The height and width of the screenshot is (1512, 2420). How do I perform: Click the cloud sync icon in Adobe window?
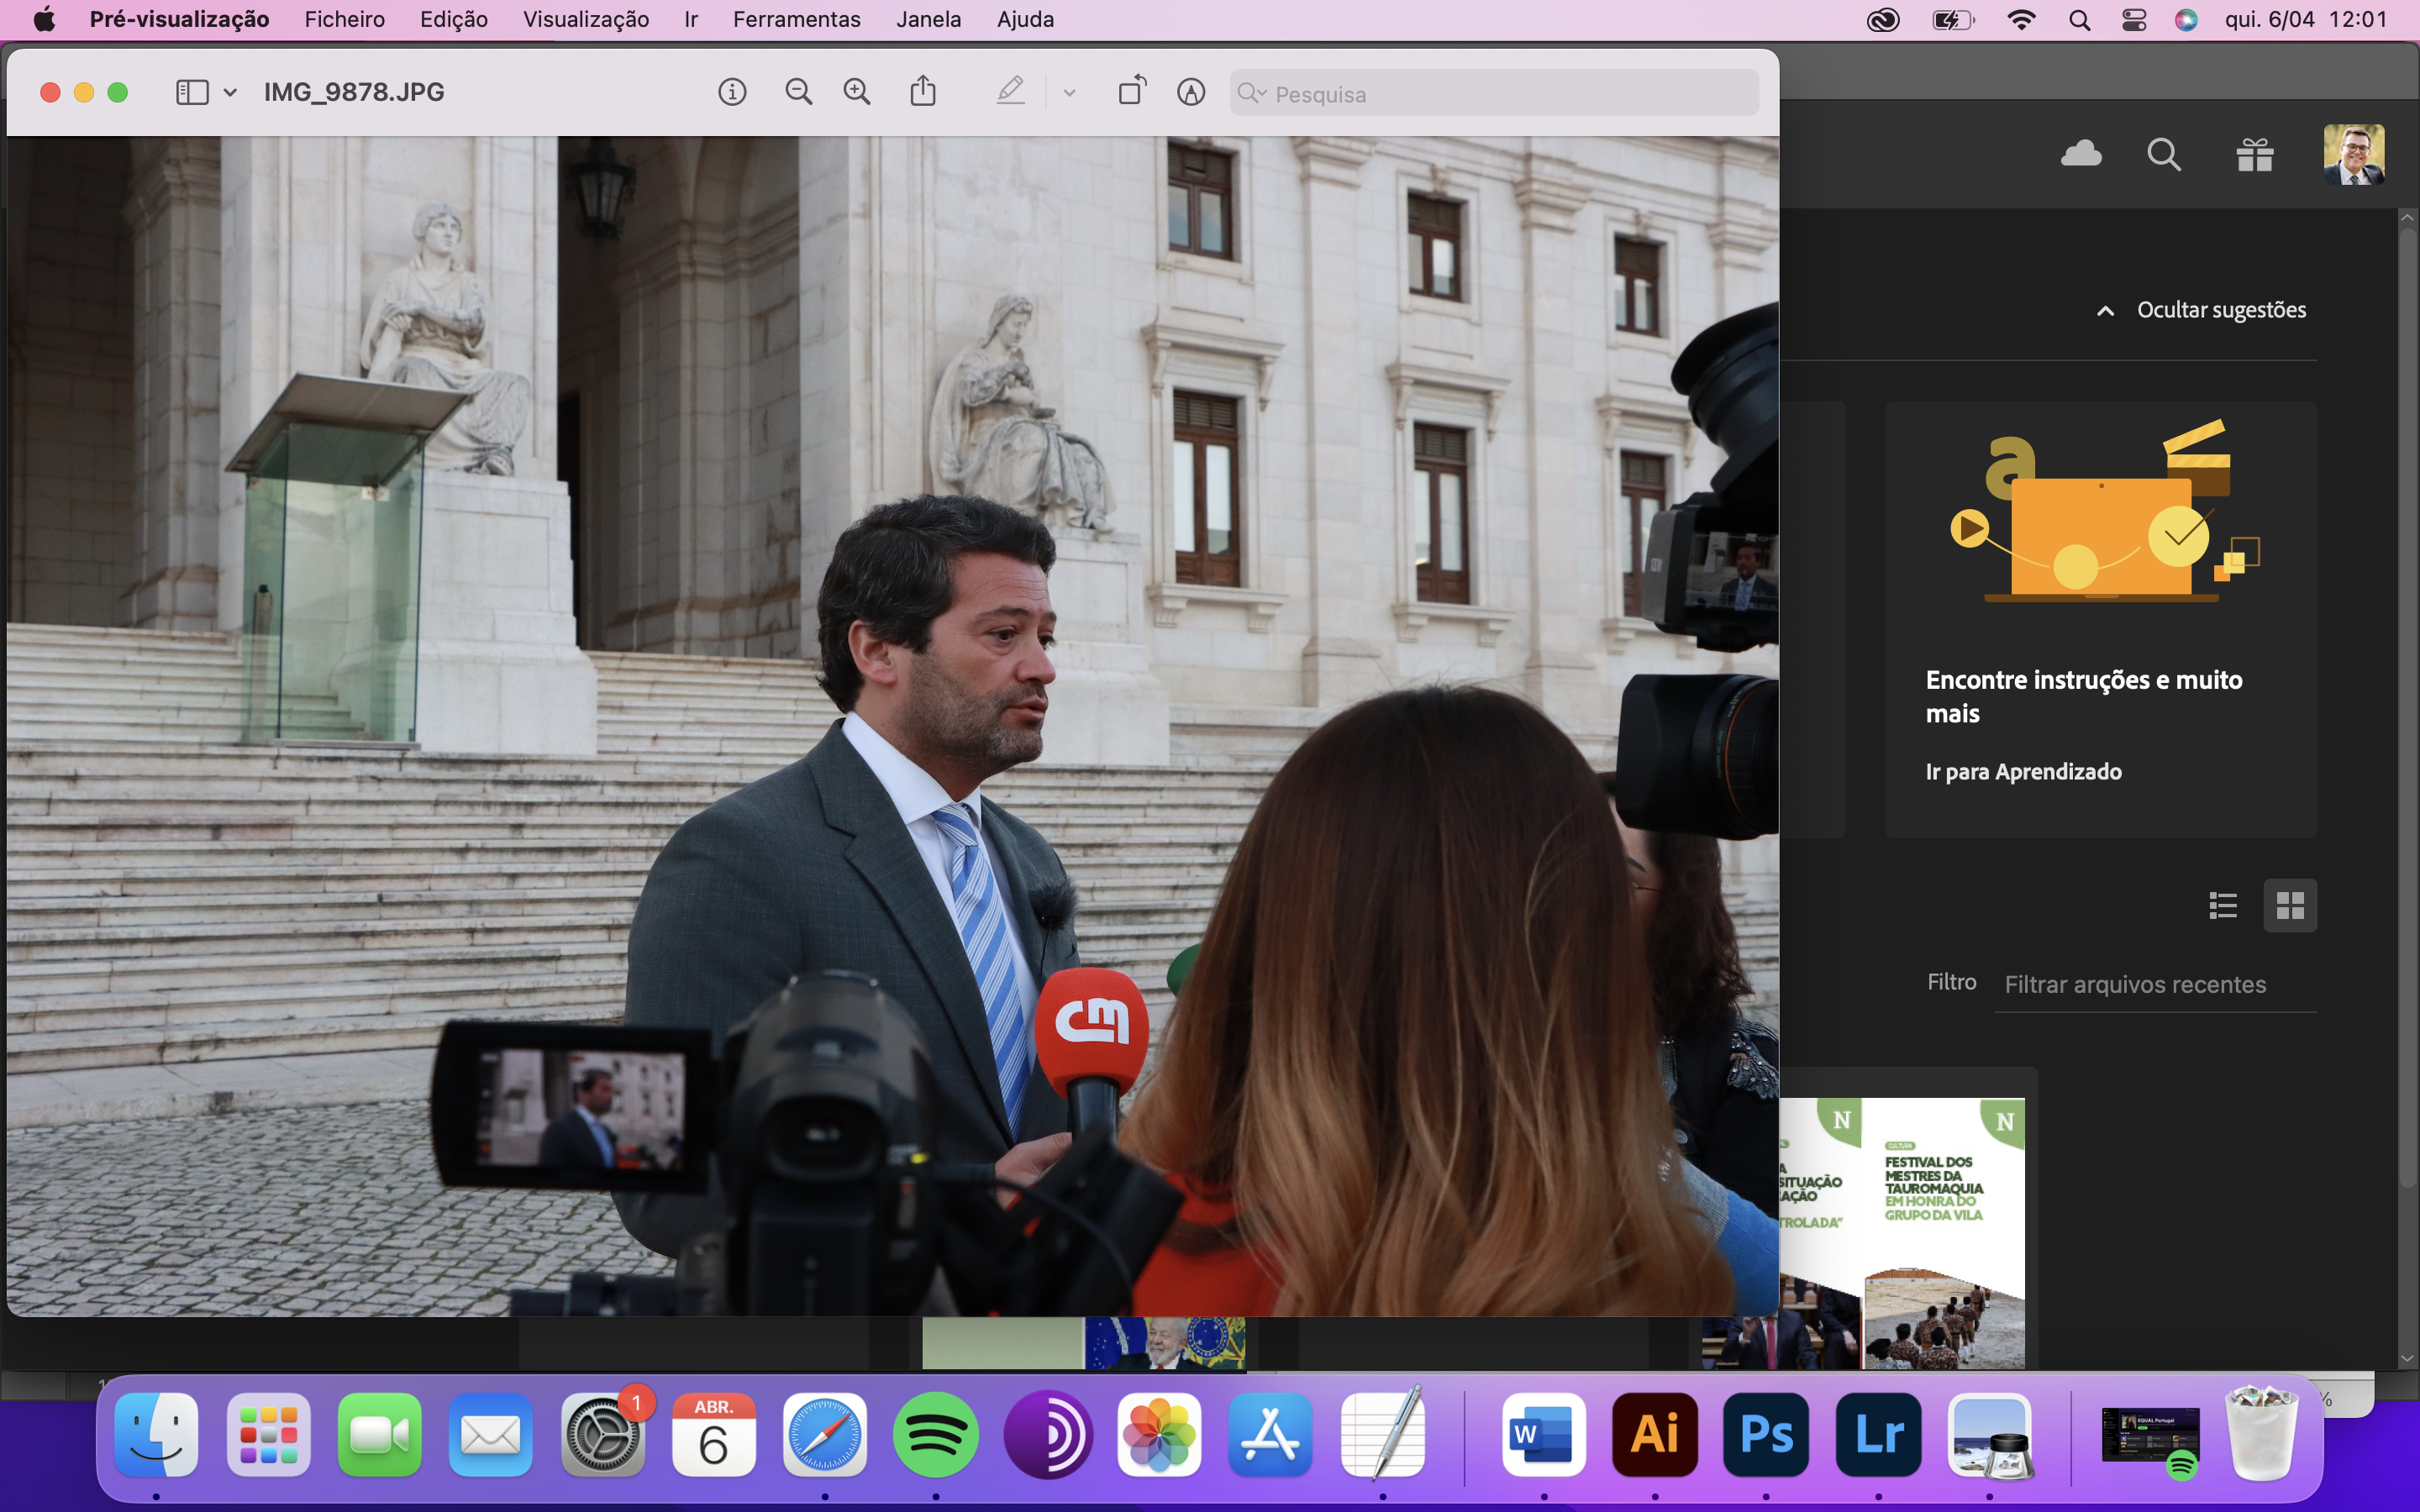2081,153
